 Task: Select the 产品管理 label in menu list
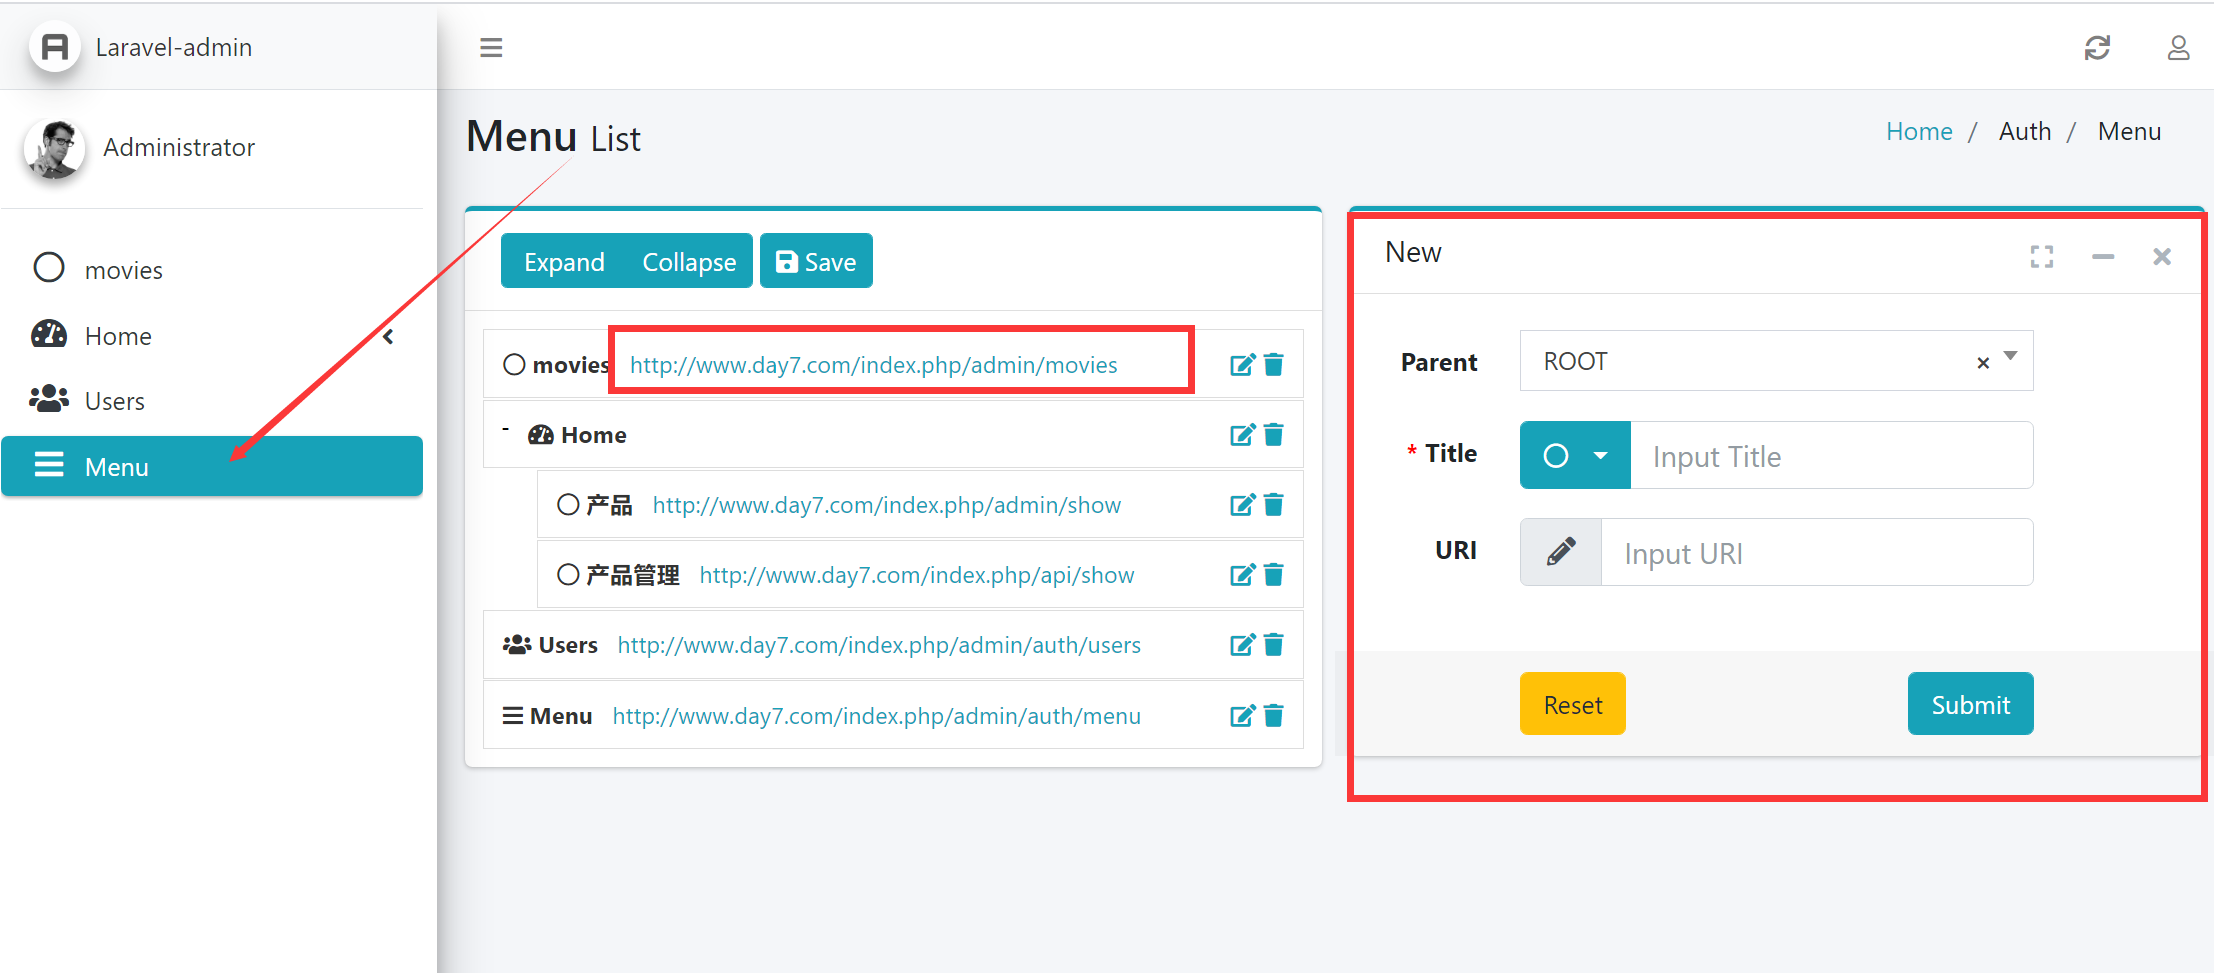[x=633, y=575]
